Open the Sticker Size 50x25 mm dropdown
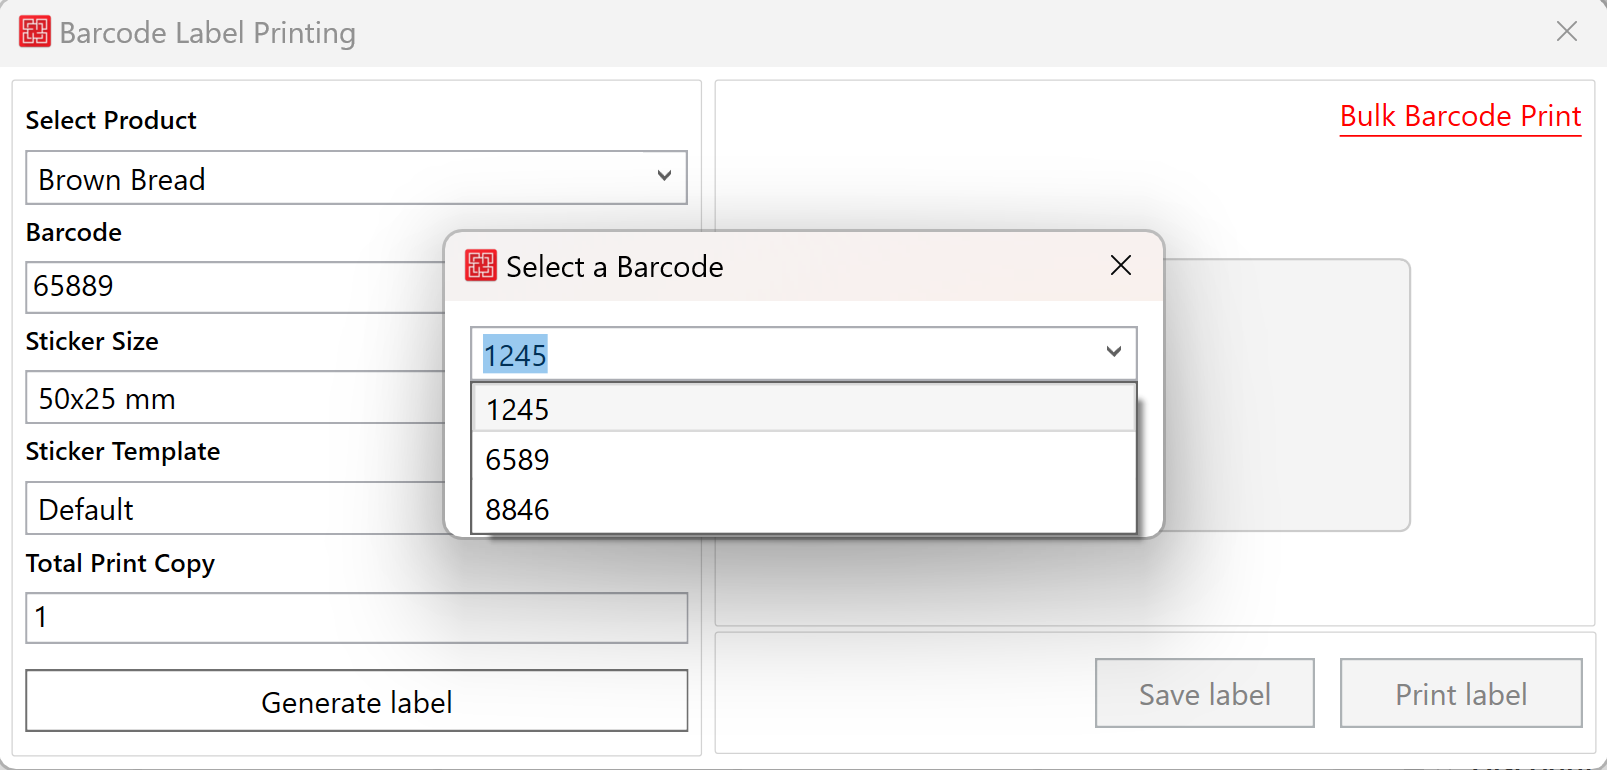Image resolution: width=1607 pixels, height=770 pixels. pos(235,398)
